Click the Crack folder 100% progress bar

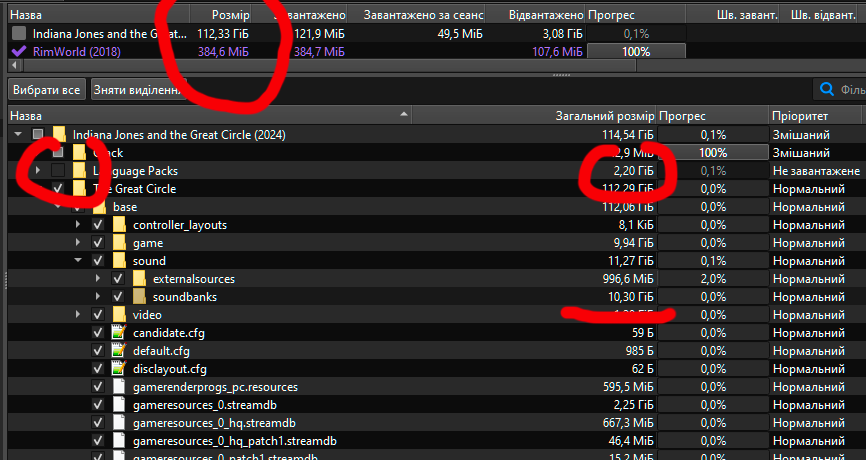[x=713, y=153]
